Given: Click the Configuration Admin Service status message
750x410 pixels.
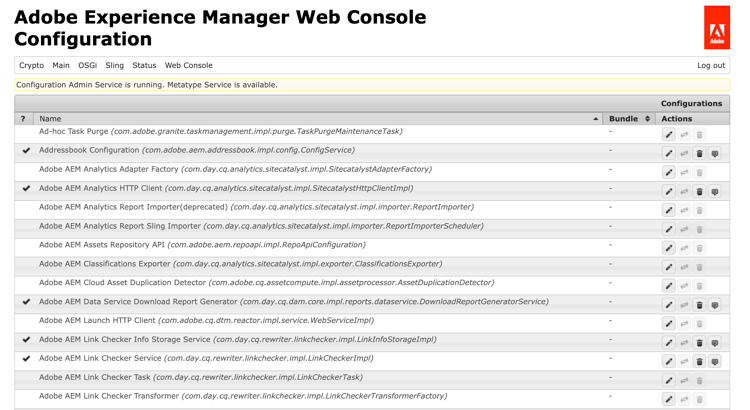Looking at the screenshot, I should pyautogui.click(x=147, y=85).
